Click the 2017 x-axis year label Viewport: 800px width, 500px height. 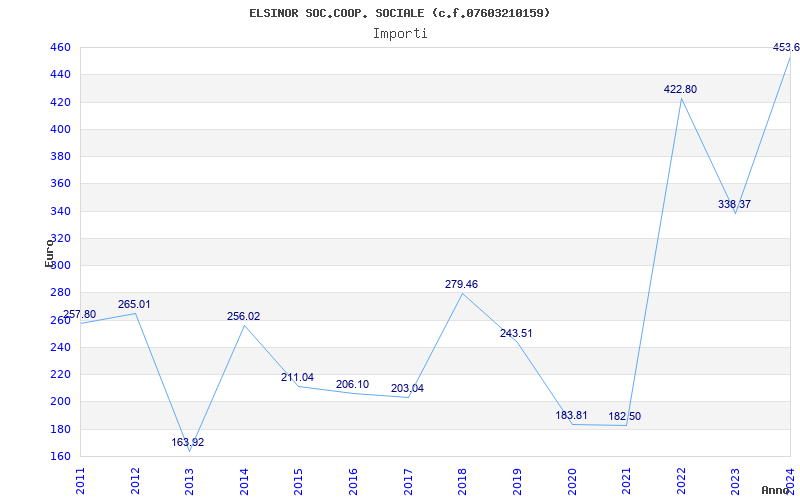click(408, 481)
